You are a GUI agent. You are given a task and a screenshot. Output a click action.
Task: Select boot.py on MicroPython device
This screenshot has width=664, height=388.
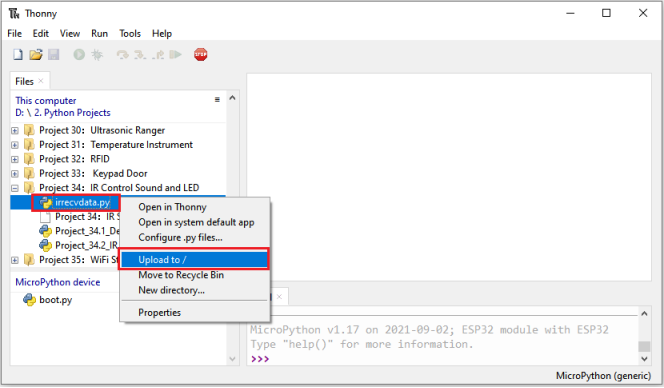point(55,300)
